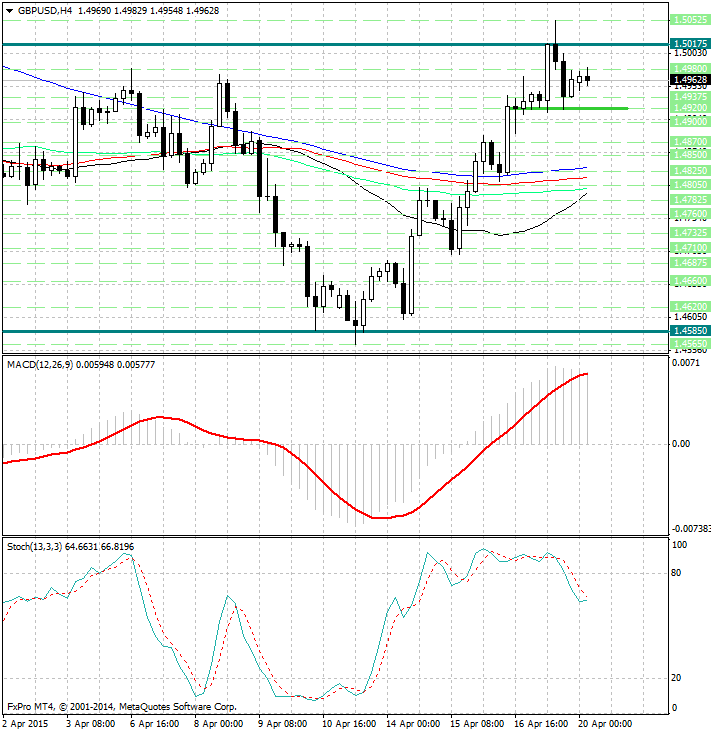Click the 1.46875 level label
The image size is (711, 732).
690,263
